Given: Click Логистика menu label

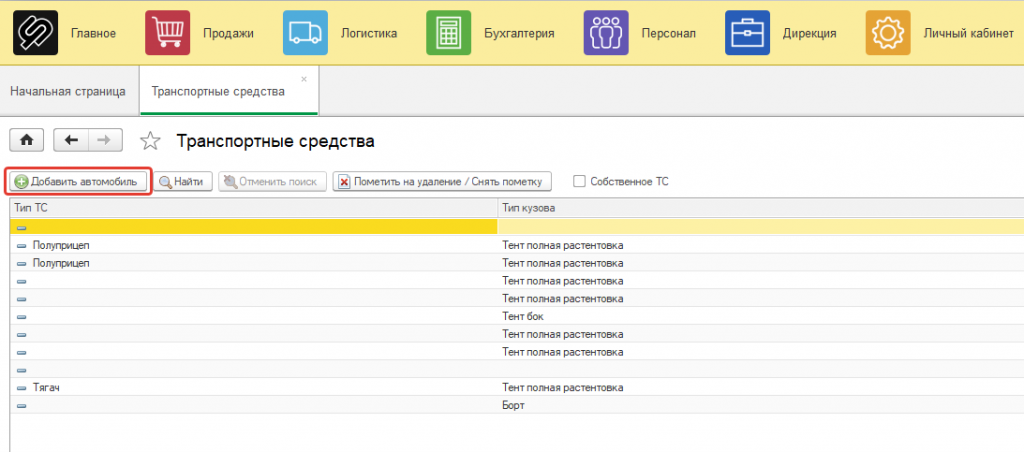Looking at the screenshot, I should pos(368,33).
